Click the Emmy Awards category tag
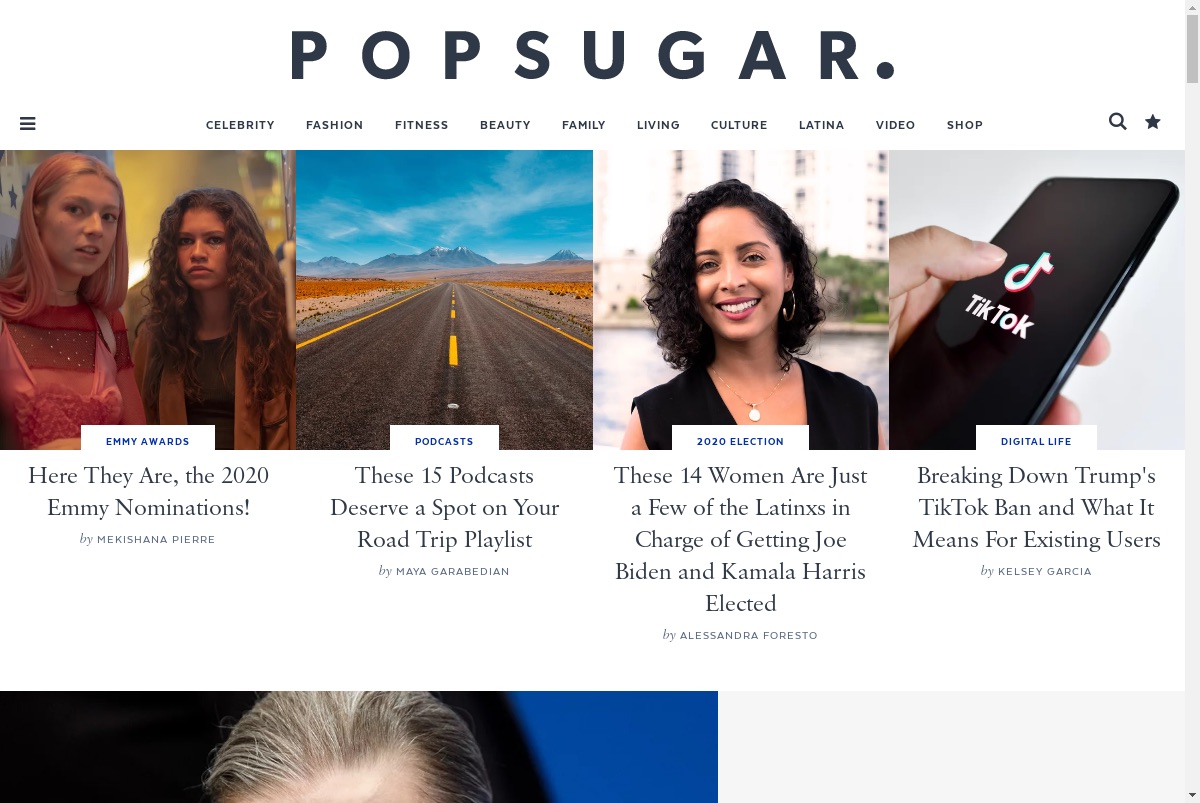This screenshot has width=1200, height=803. (148, 441)
